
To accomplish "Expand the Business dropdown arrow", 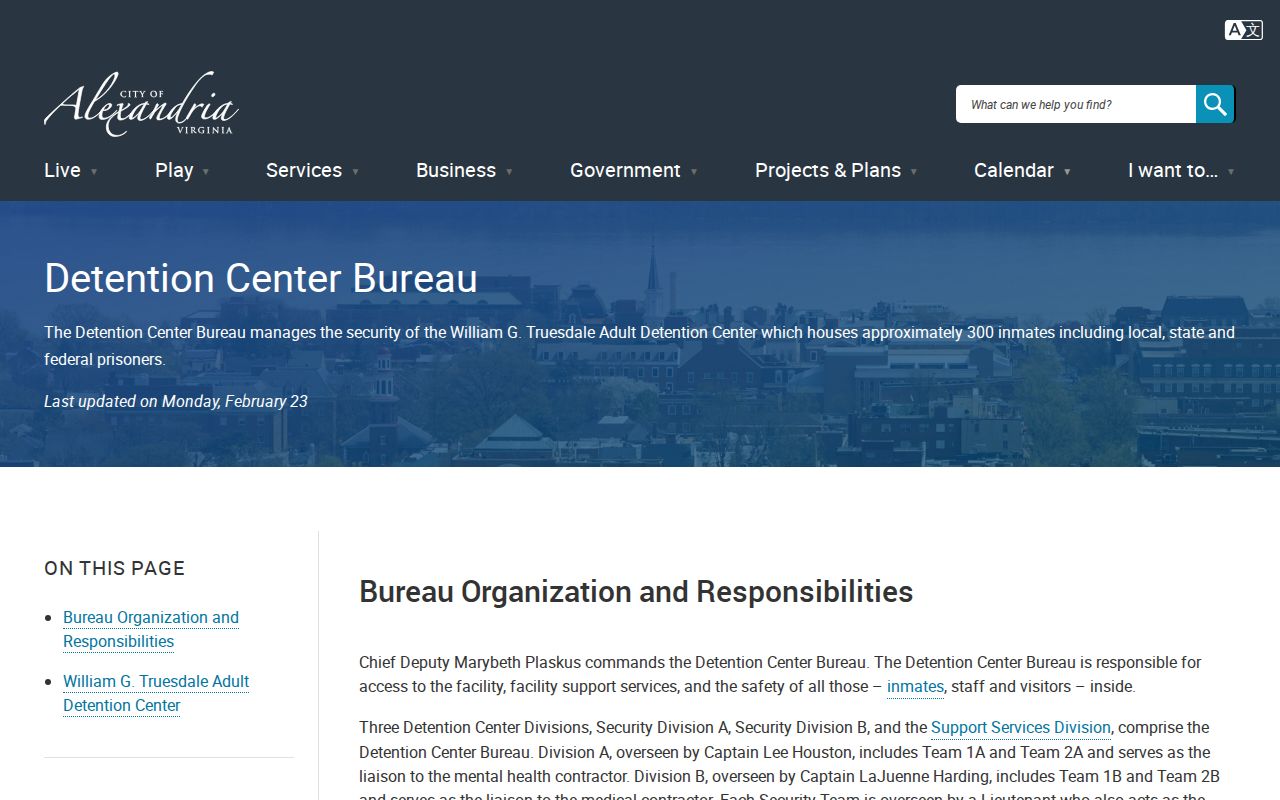I will pos(509,172).
